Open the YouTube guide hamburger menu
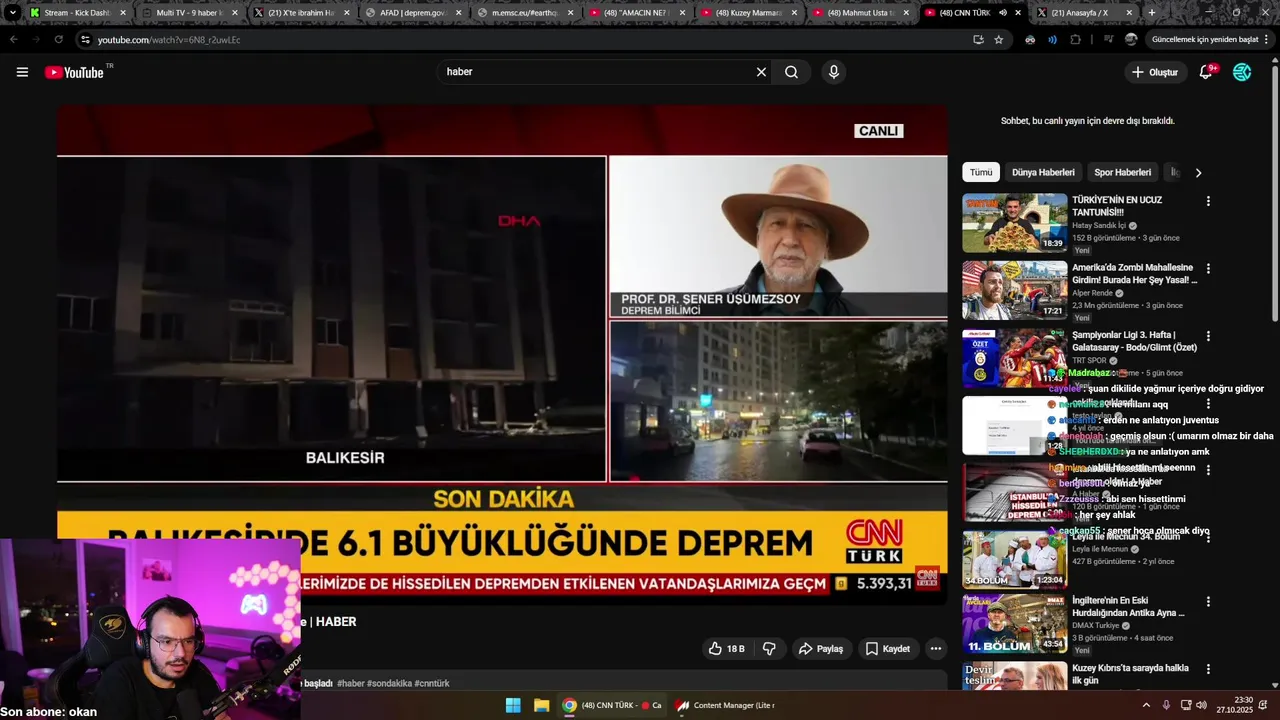This screenshot has width=1280, height=720. [22, 72]
